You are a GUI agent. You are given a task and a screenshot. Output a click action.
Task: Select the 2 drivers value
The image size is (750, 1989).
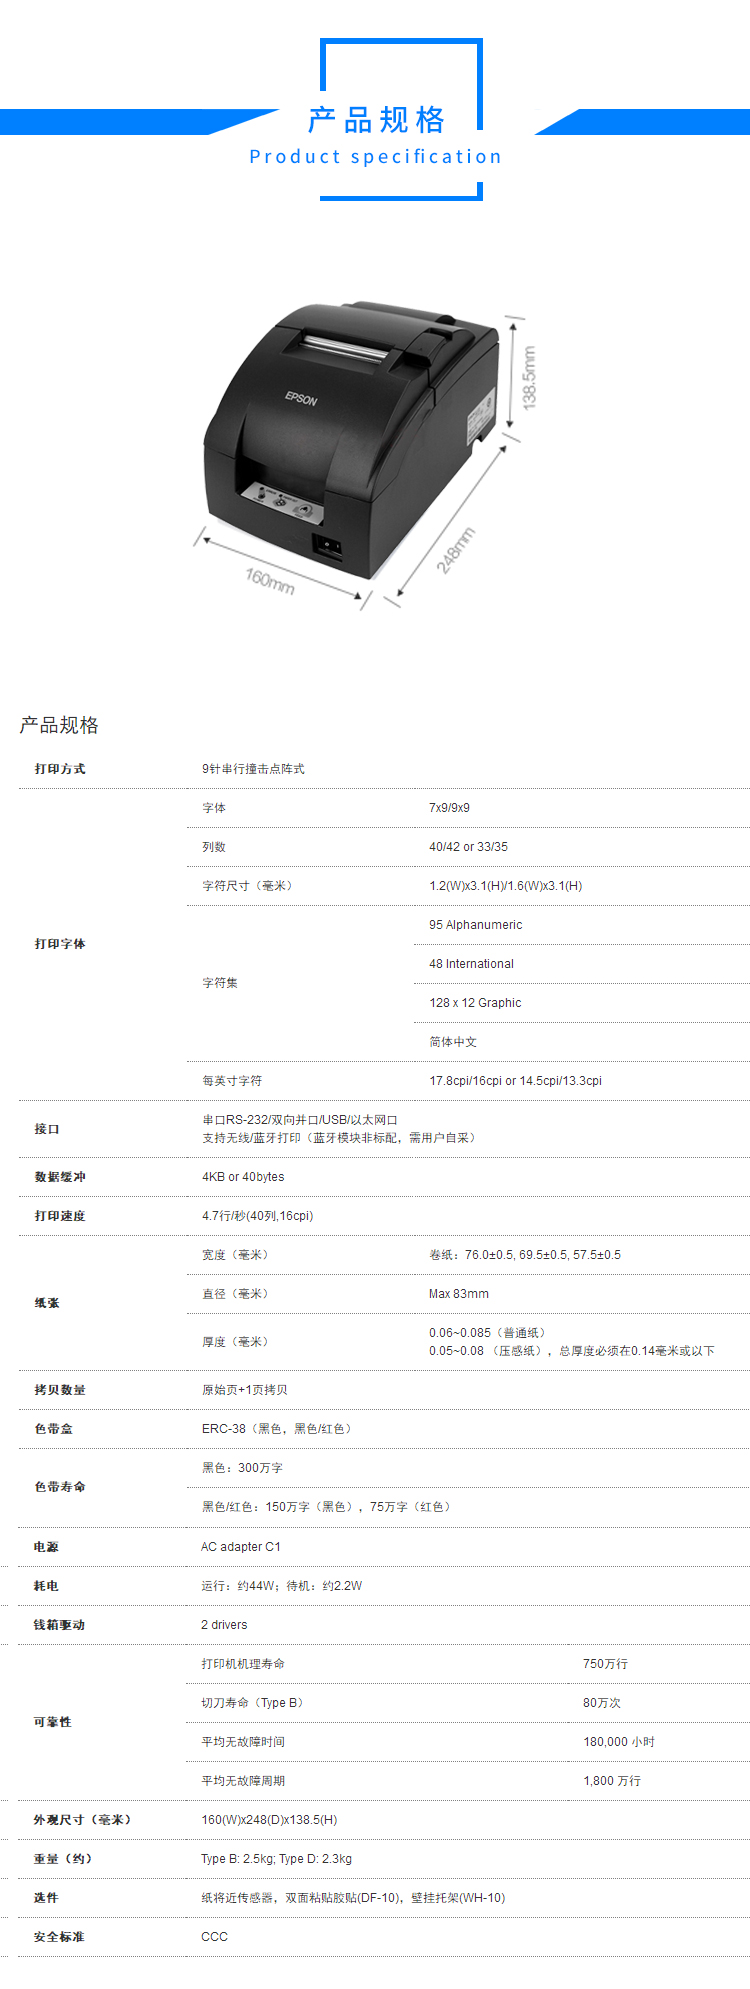point(224,1625)
